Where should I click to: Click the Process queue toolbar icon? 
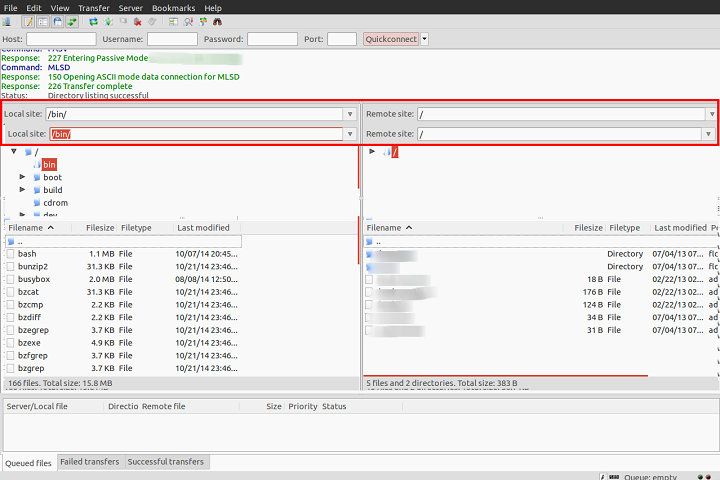107,21
